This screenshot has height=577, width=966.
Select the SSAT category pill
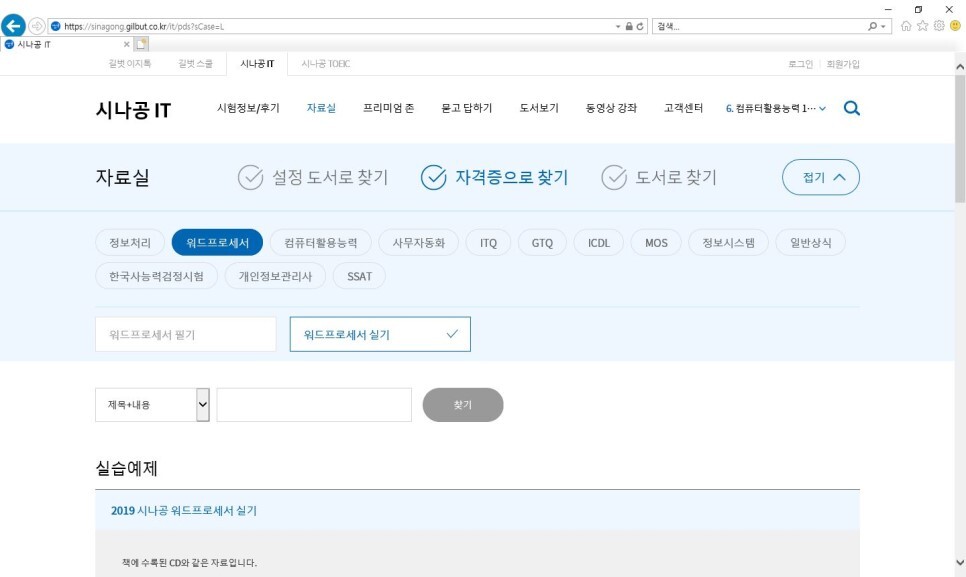(x=359, y=276)
